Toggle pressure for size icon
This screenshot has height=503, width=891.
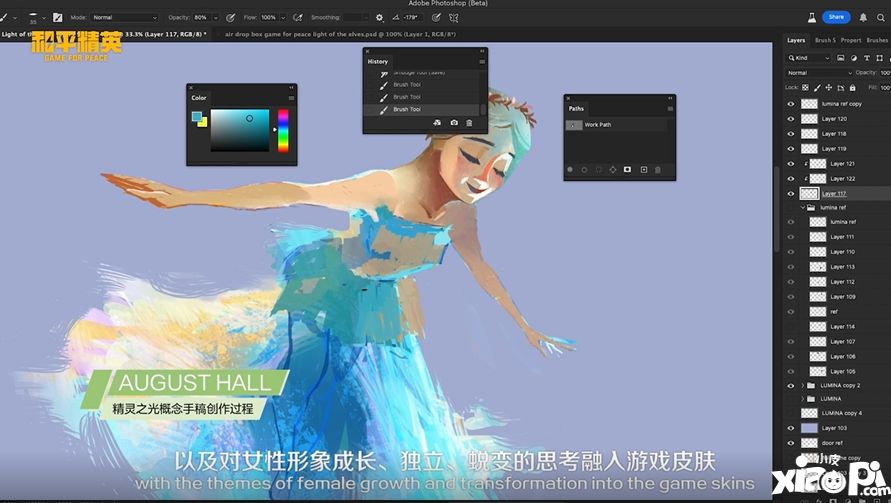click(436, 18)
